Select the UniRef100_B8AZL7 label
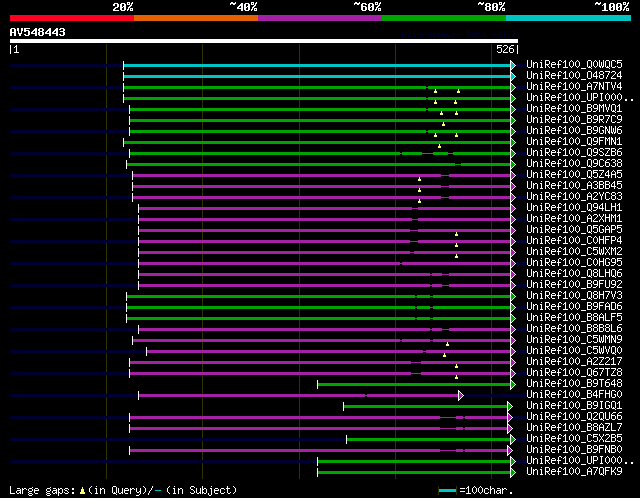Screen dimensions: 640x498 pos(574,428)
